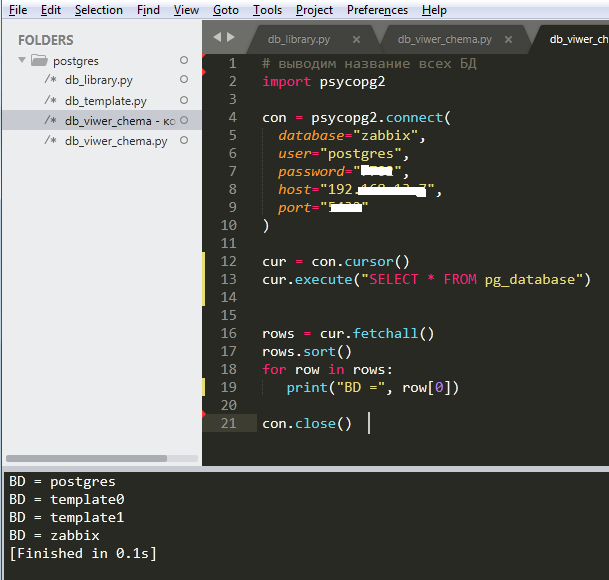
Task: Open the Selection menu
Action: [99, 10]
